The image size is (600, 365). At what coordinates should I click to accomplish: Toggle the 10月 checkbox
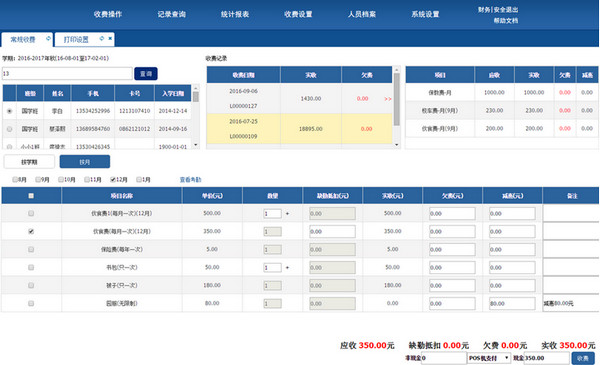(x=60, y=179)
